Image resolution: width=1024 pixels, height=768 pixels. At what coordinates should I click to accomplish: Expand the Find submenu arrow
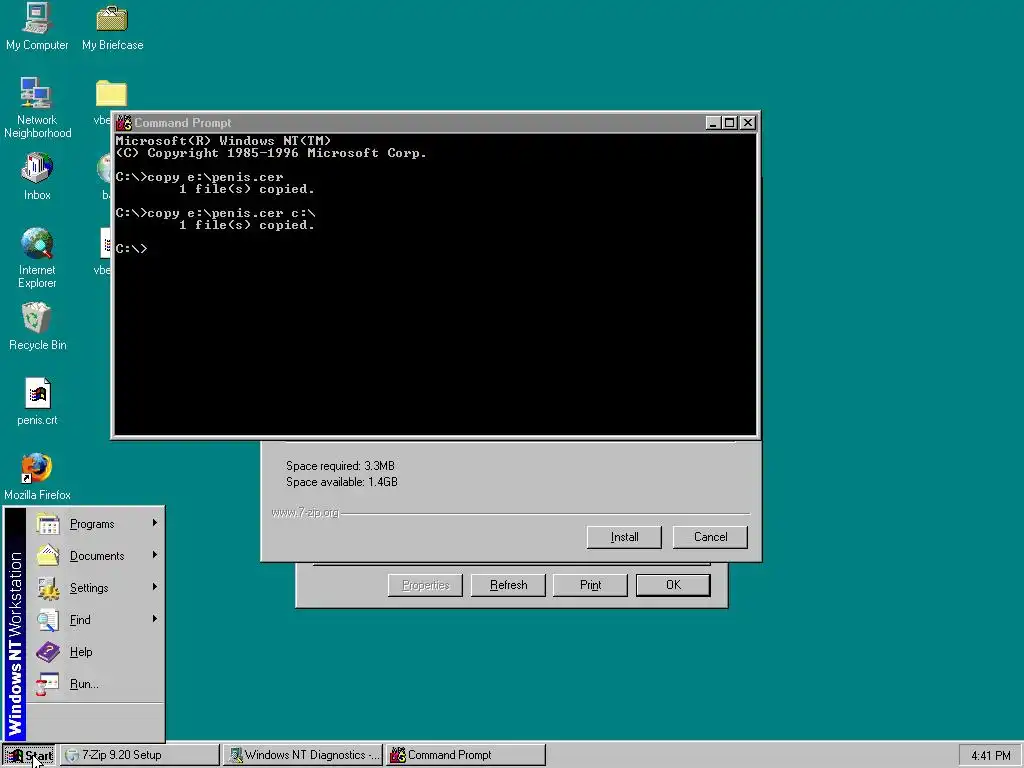(x=155, y=618)
